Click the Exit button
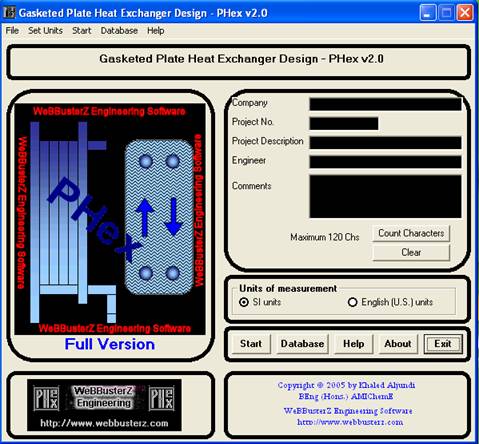Image resolution: width=479 pixels, height=444 pixels. (443, 344)
